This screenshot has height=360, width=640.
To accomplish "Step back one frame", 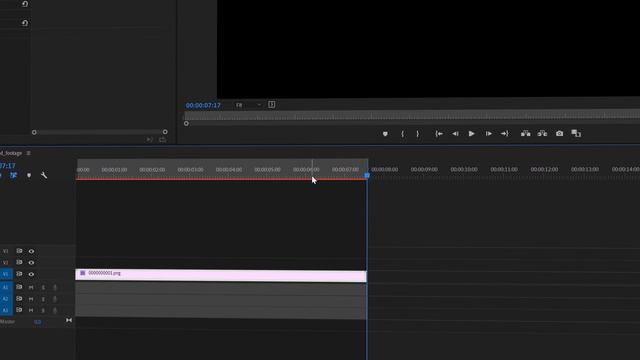I will tap(455, 134).
